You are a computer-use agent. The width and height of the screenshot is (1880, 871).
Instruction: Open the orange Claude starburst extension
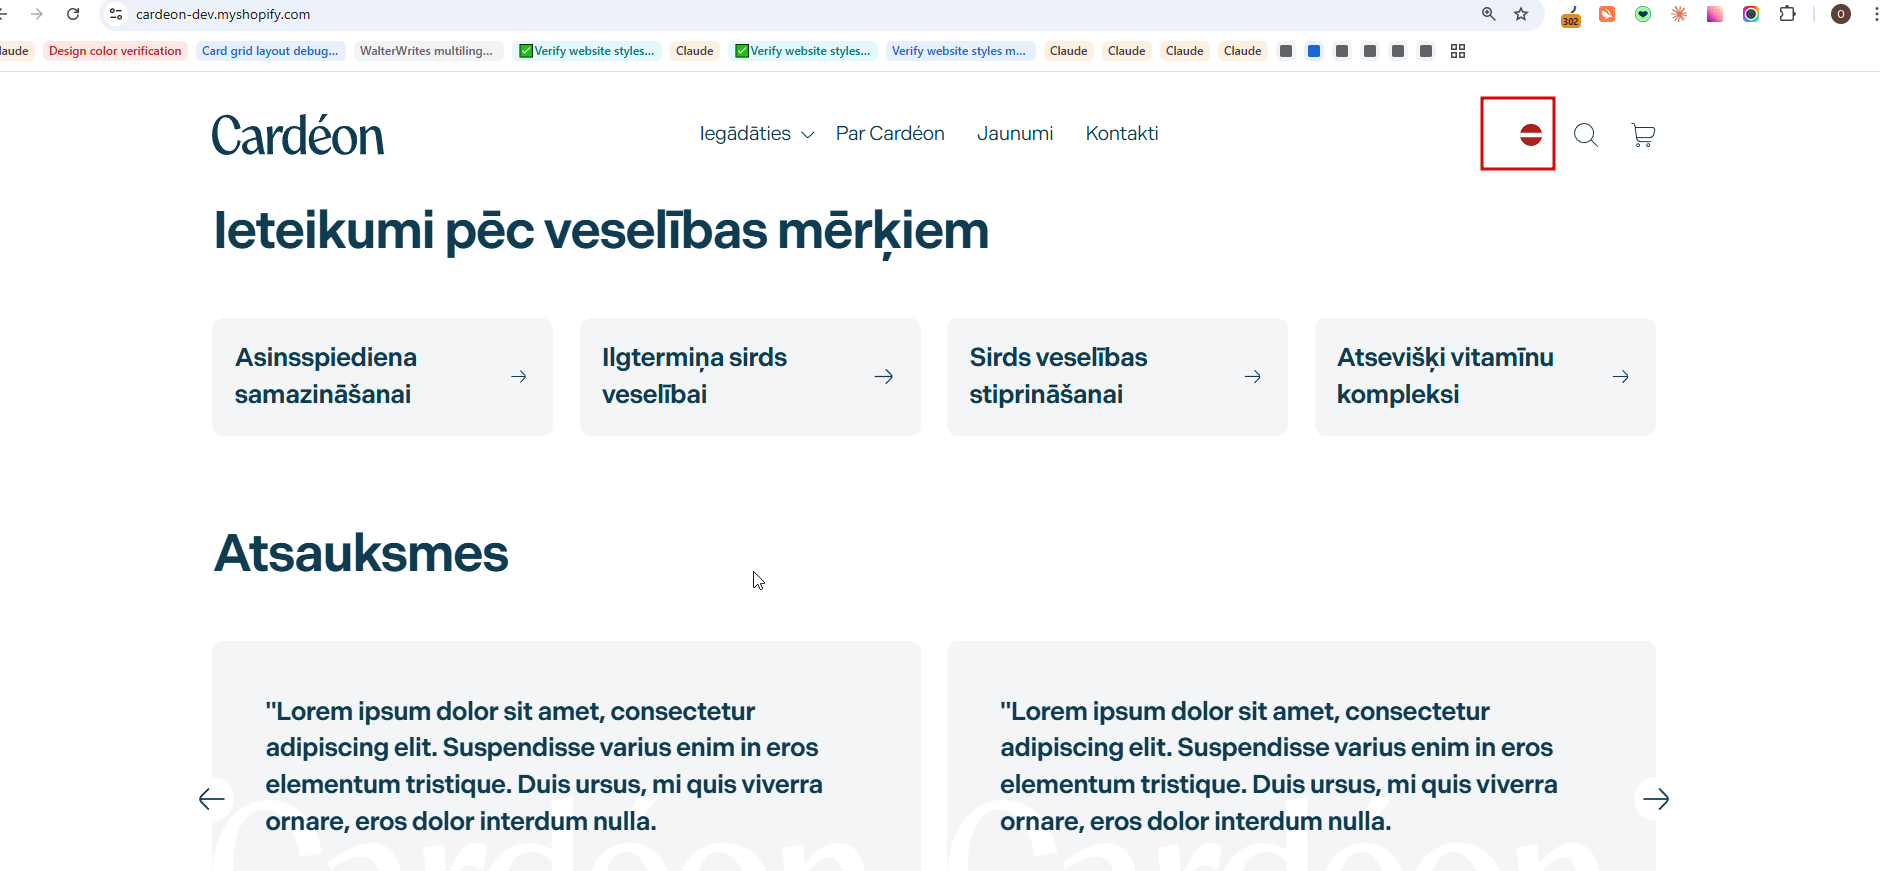pos(1679,14)
